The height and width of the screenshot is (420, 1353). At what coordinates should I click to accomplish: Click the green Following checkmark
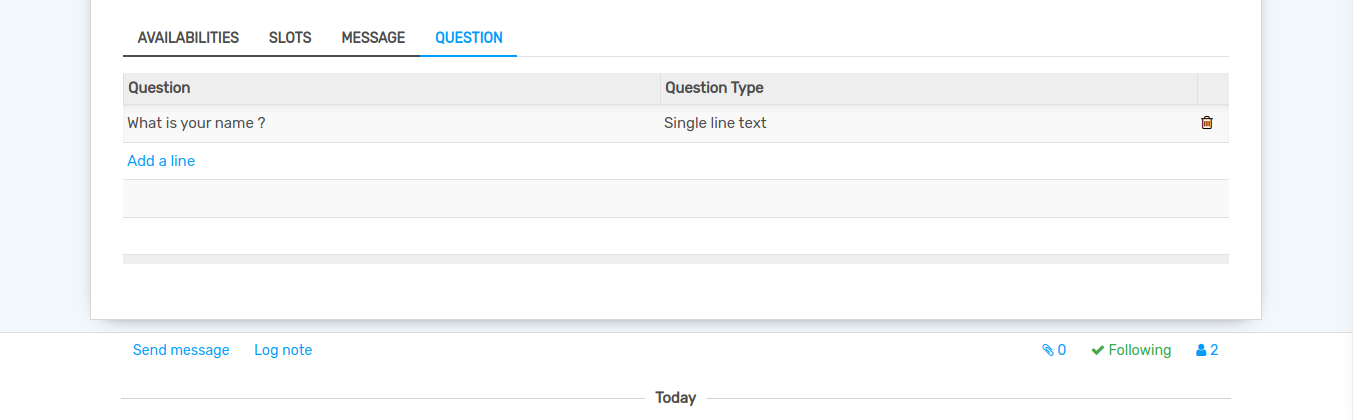1097,350
